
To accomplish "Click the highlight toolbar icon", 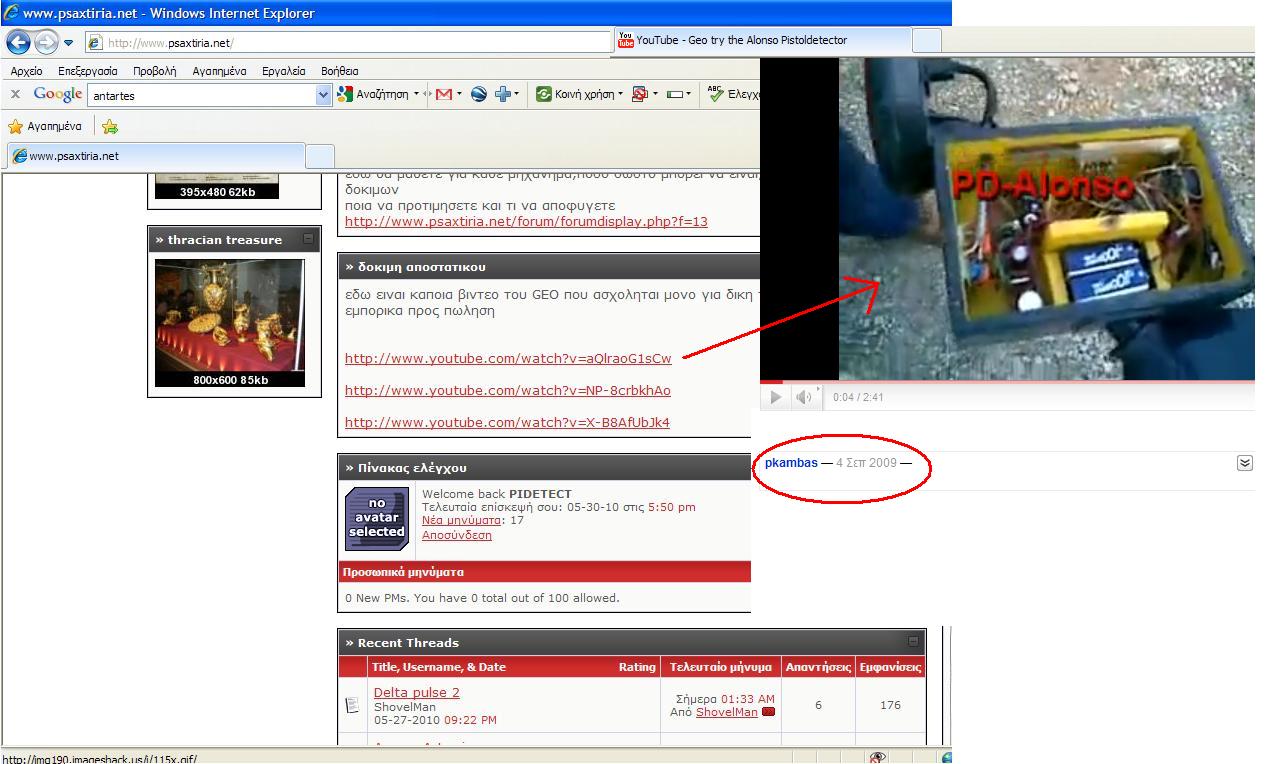I will pyautogui.click(x=675, y=94).
